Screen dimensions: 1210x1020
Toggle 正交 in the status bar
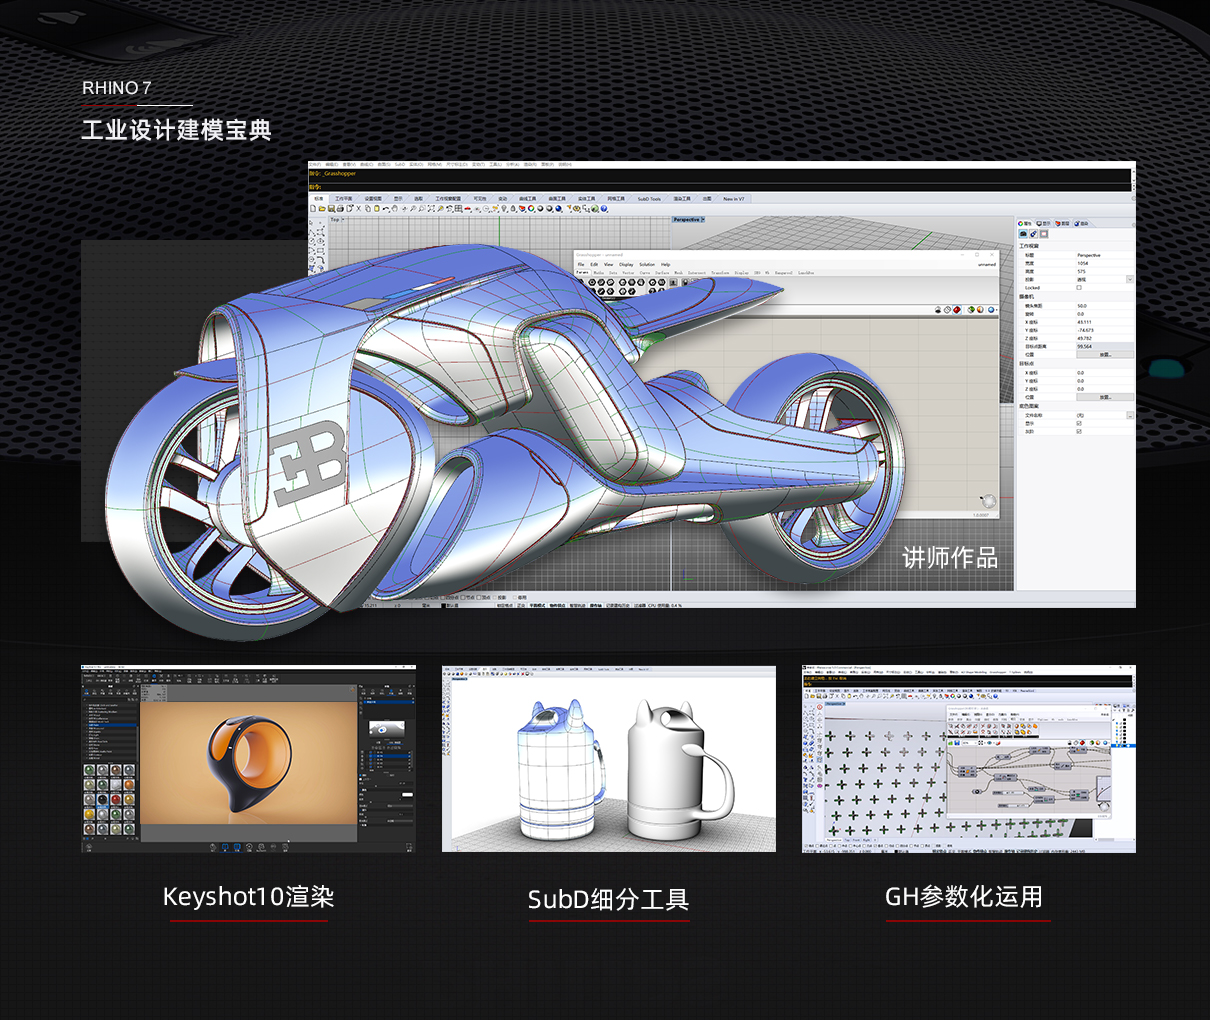(521, 605)
